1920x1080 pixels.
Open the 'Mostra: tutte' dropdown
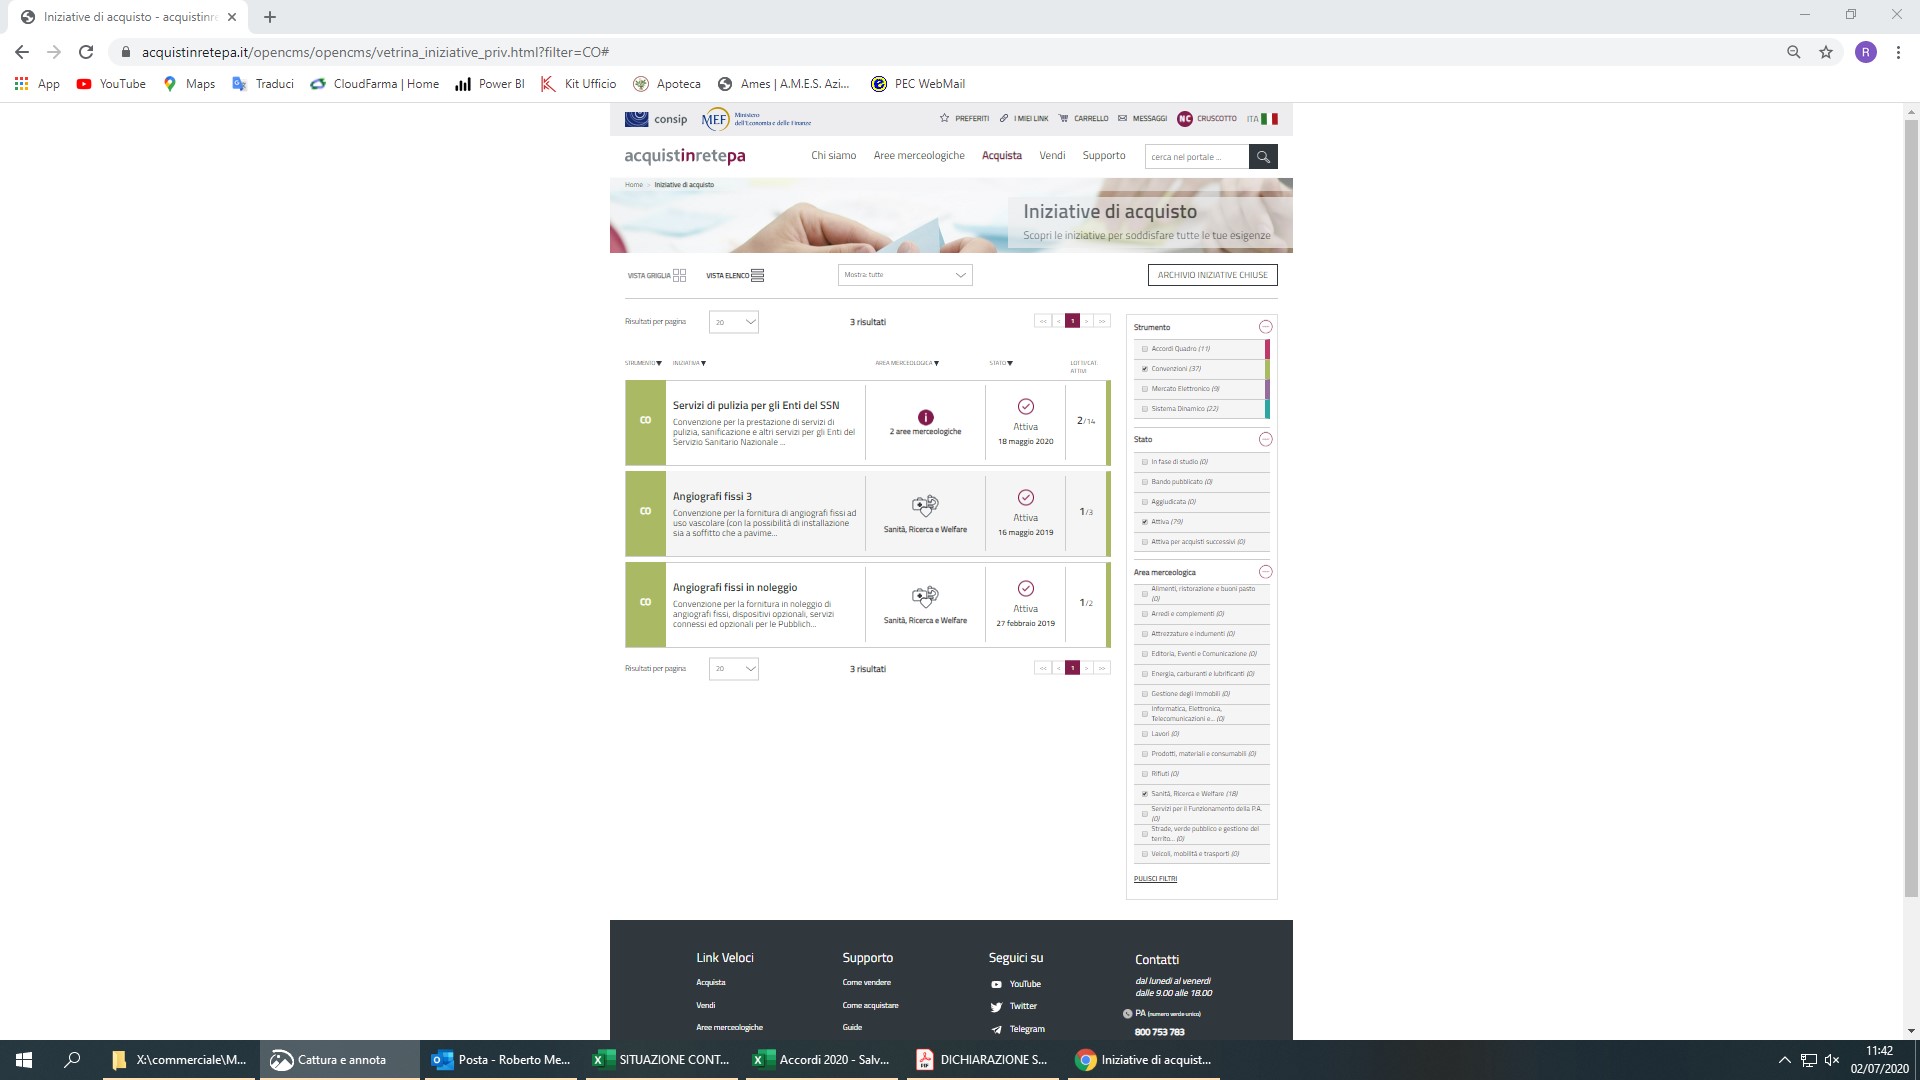coord(904,275)
